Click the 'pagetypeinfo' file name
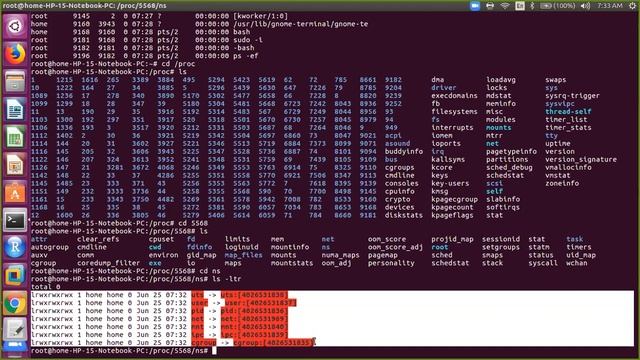 511,152
